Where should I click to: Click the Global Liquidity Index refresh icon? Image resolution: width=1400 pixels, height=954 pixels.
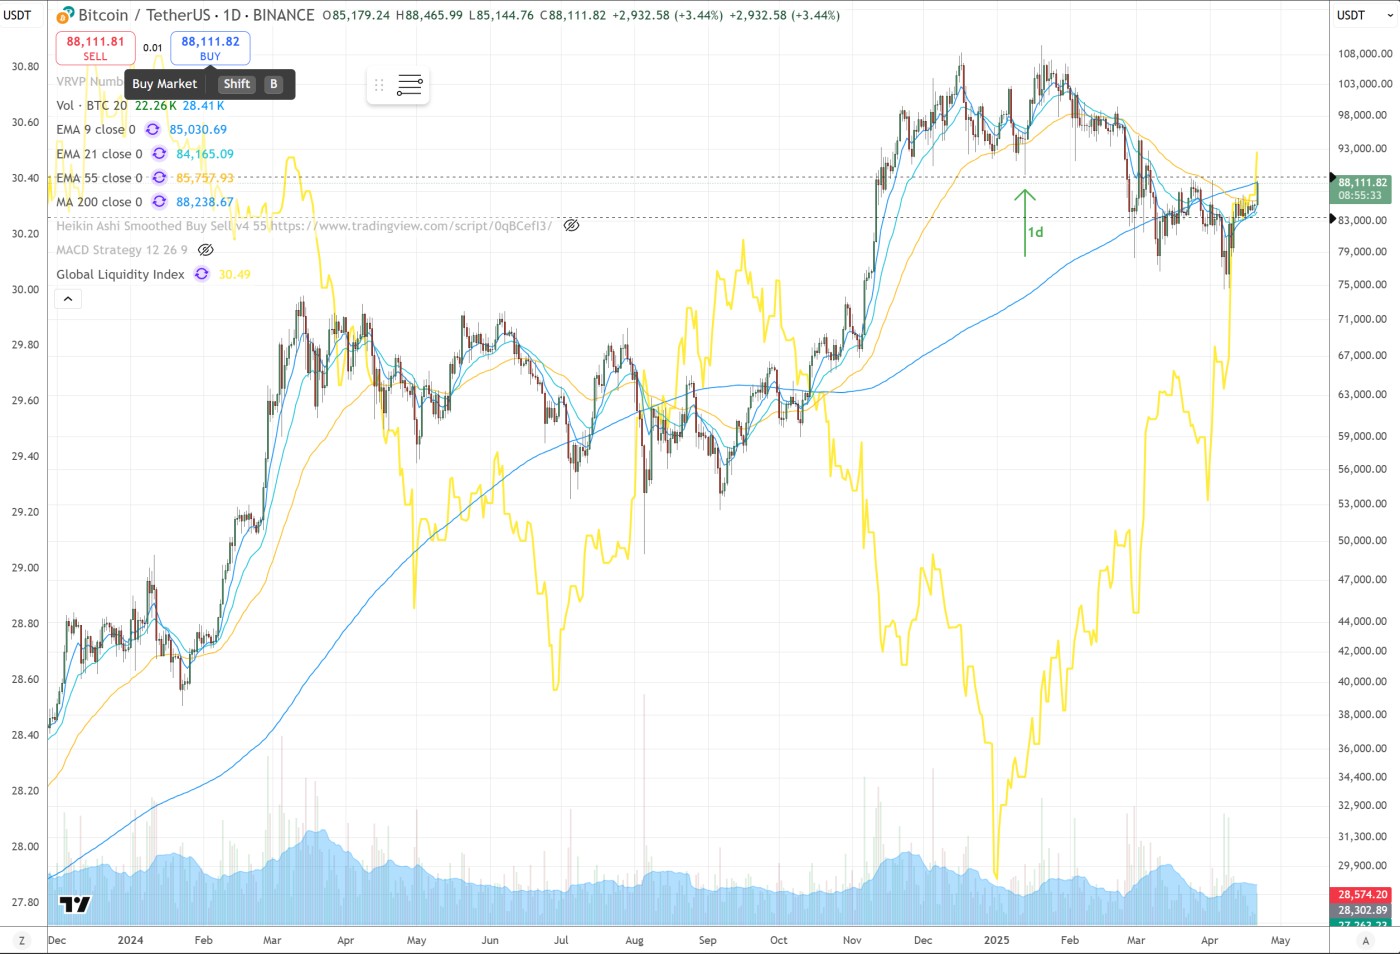(201, 274)
